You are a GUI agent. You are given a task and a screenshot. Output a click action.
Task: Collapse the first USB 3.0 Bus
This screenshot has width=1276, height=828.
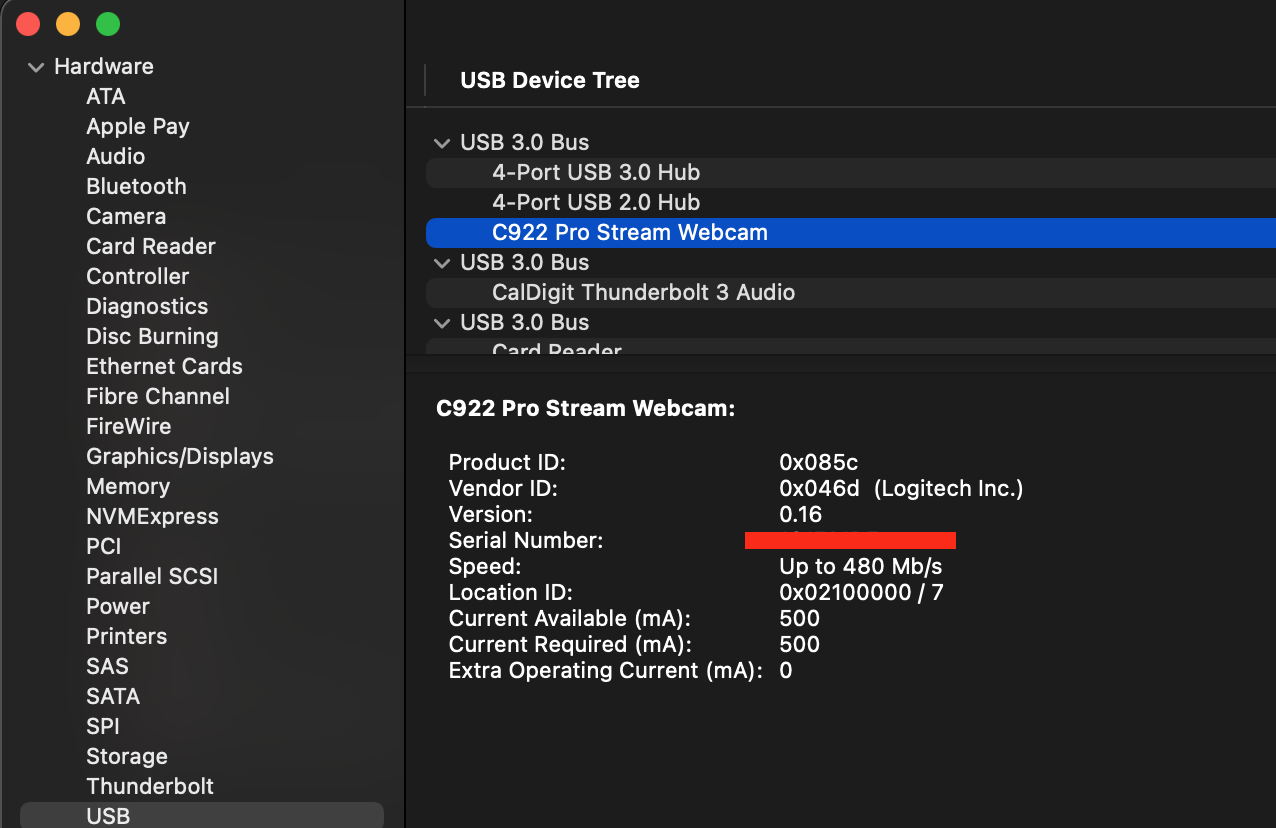(441, 143)
